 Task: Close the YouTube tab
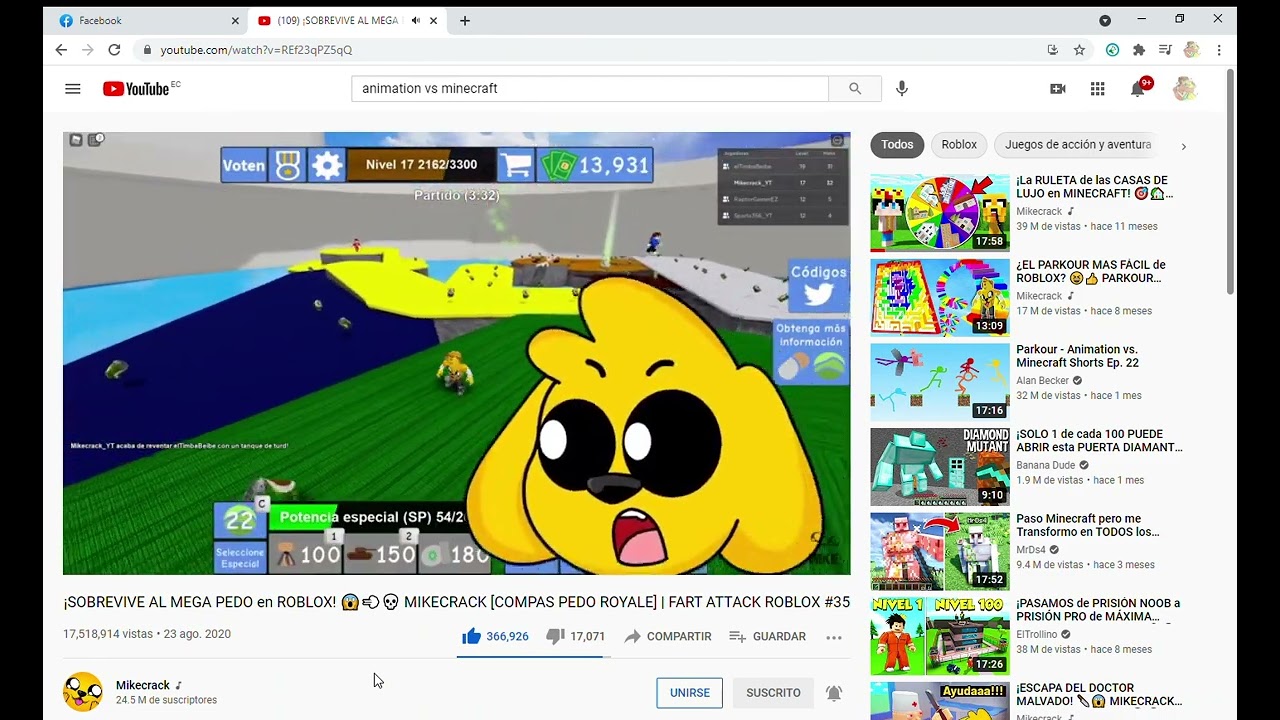click(433, 20)
